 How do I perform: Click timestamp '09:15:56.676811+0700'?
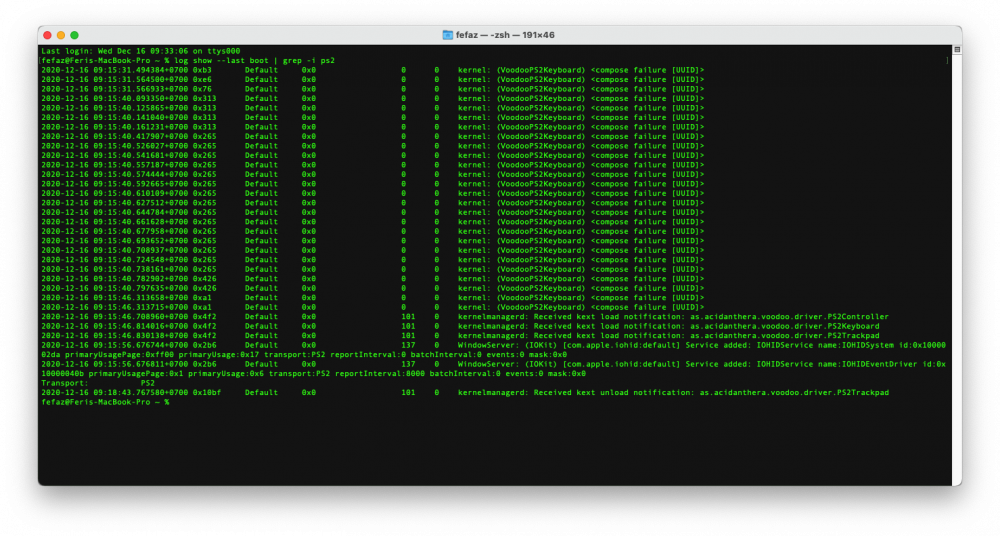point(141,364)
